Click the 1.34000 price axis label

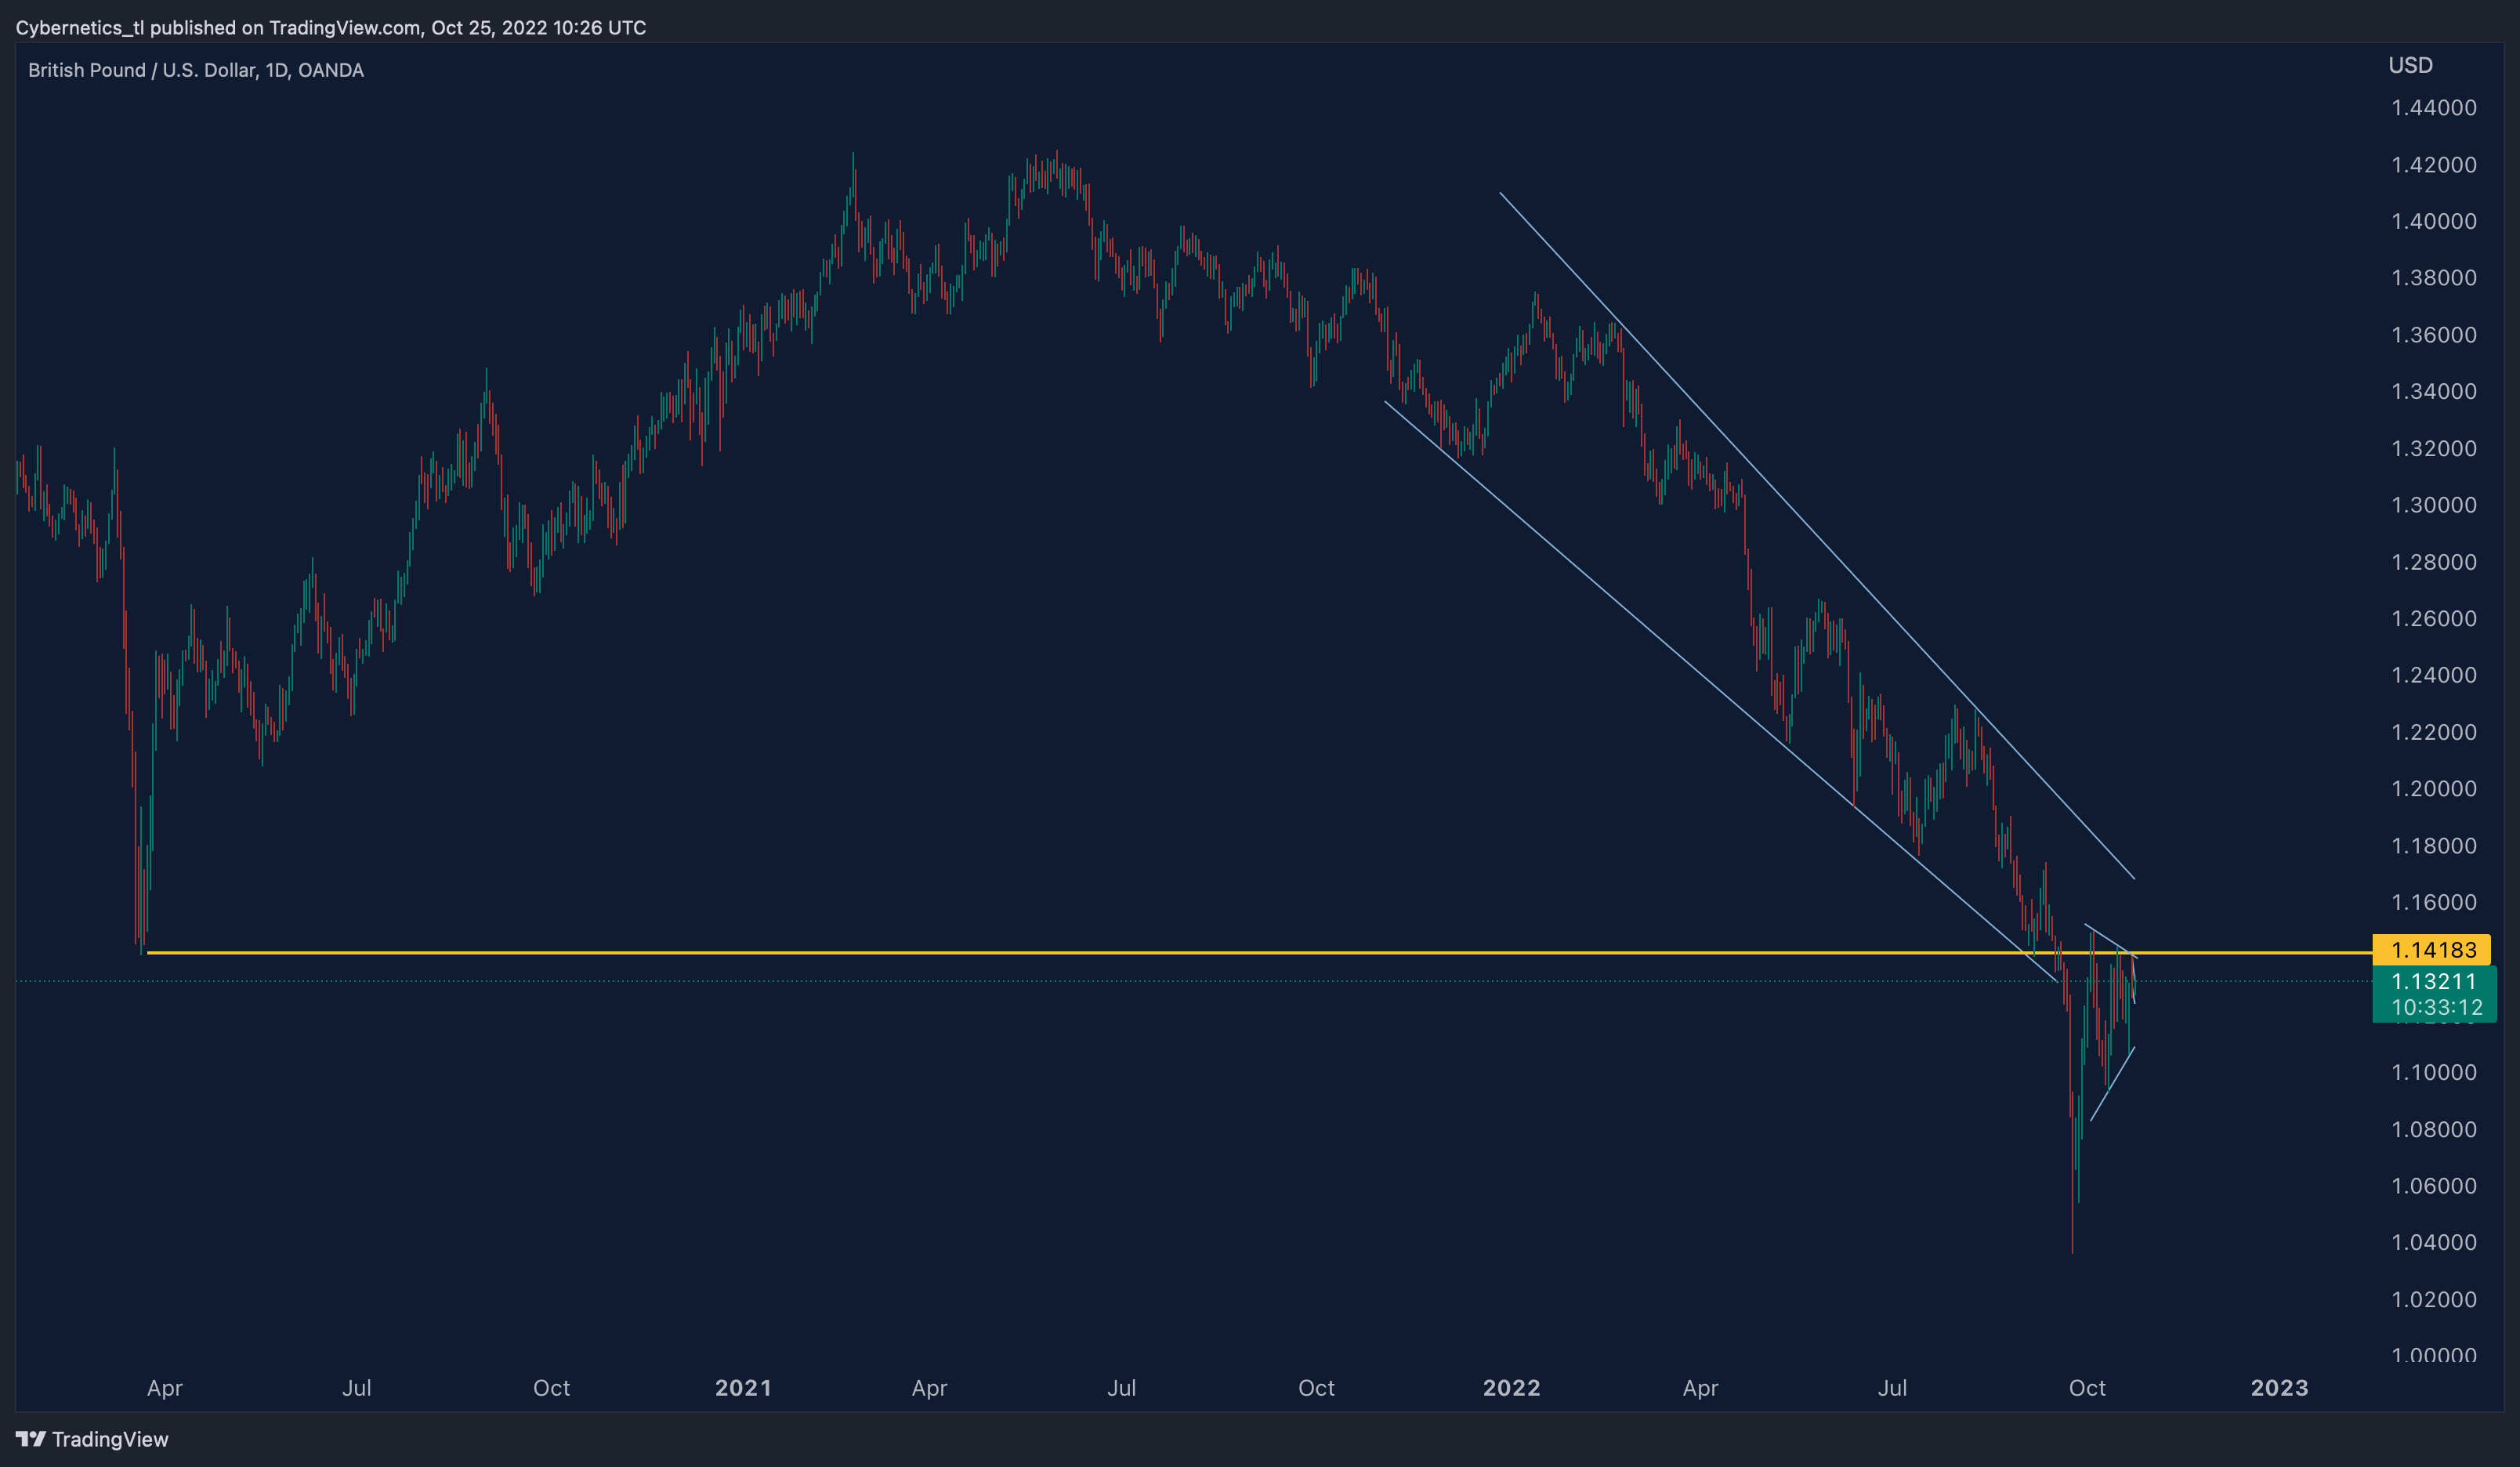(x=2433, y=391)
